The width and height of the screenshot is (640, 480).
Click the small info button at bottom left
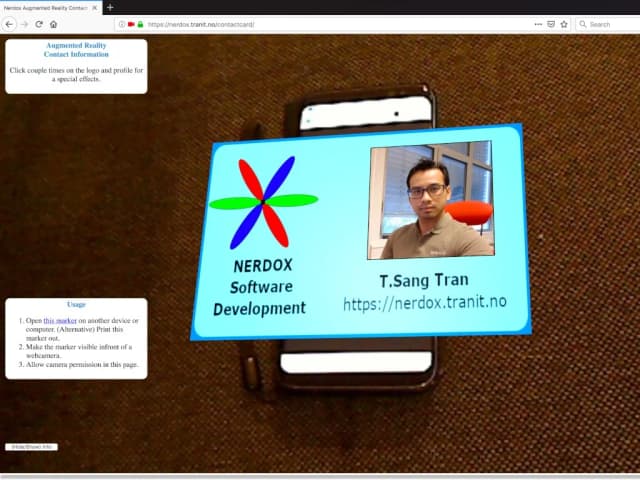(x=31, y=447)
